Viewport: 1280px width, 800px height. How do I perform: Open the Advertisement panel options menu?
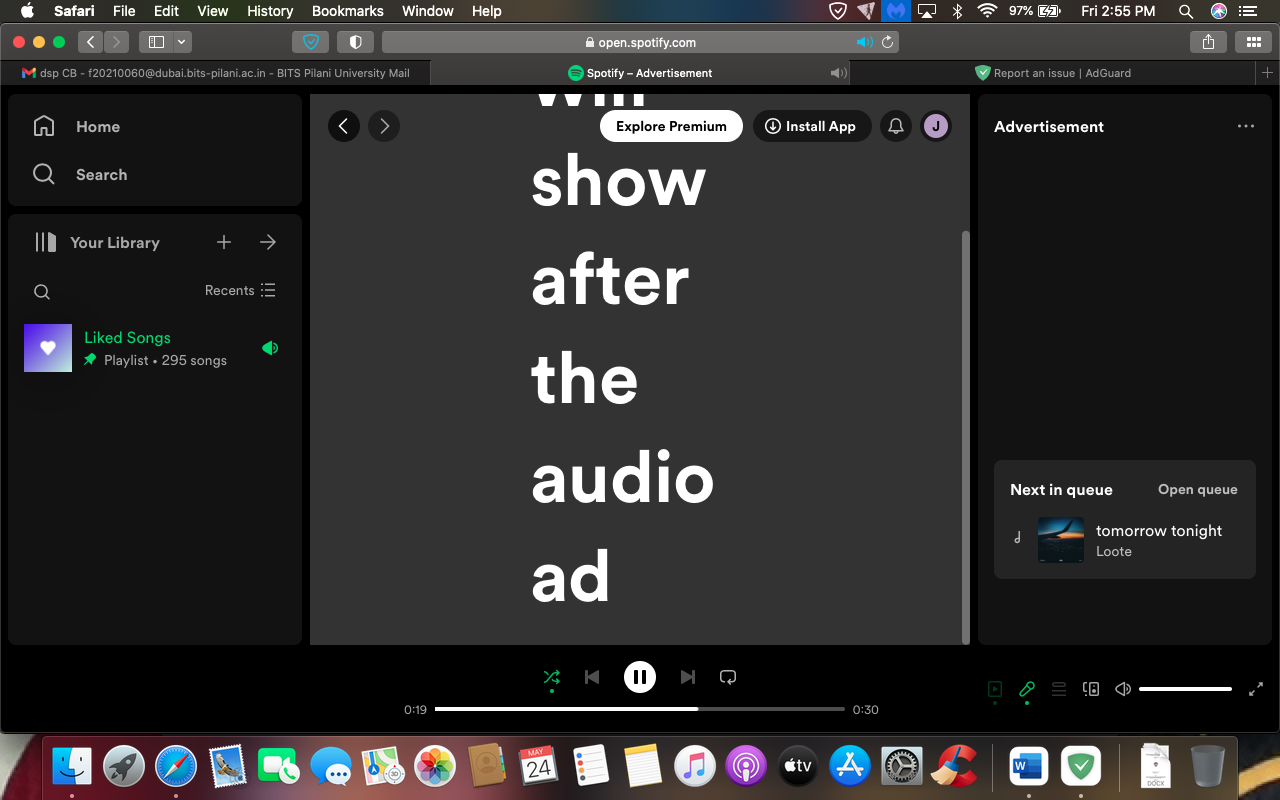click(x=1245, y=126)
